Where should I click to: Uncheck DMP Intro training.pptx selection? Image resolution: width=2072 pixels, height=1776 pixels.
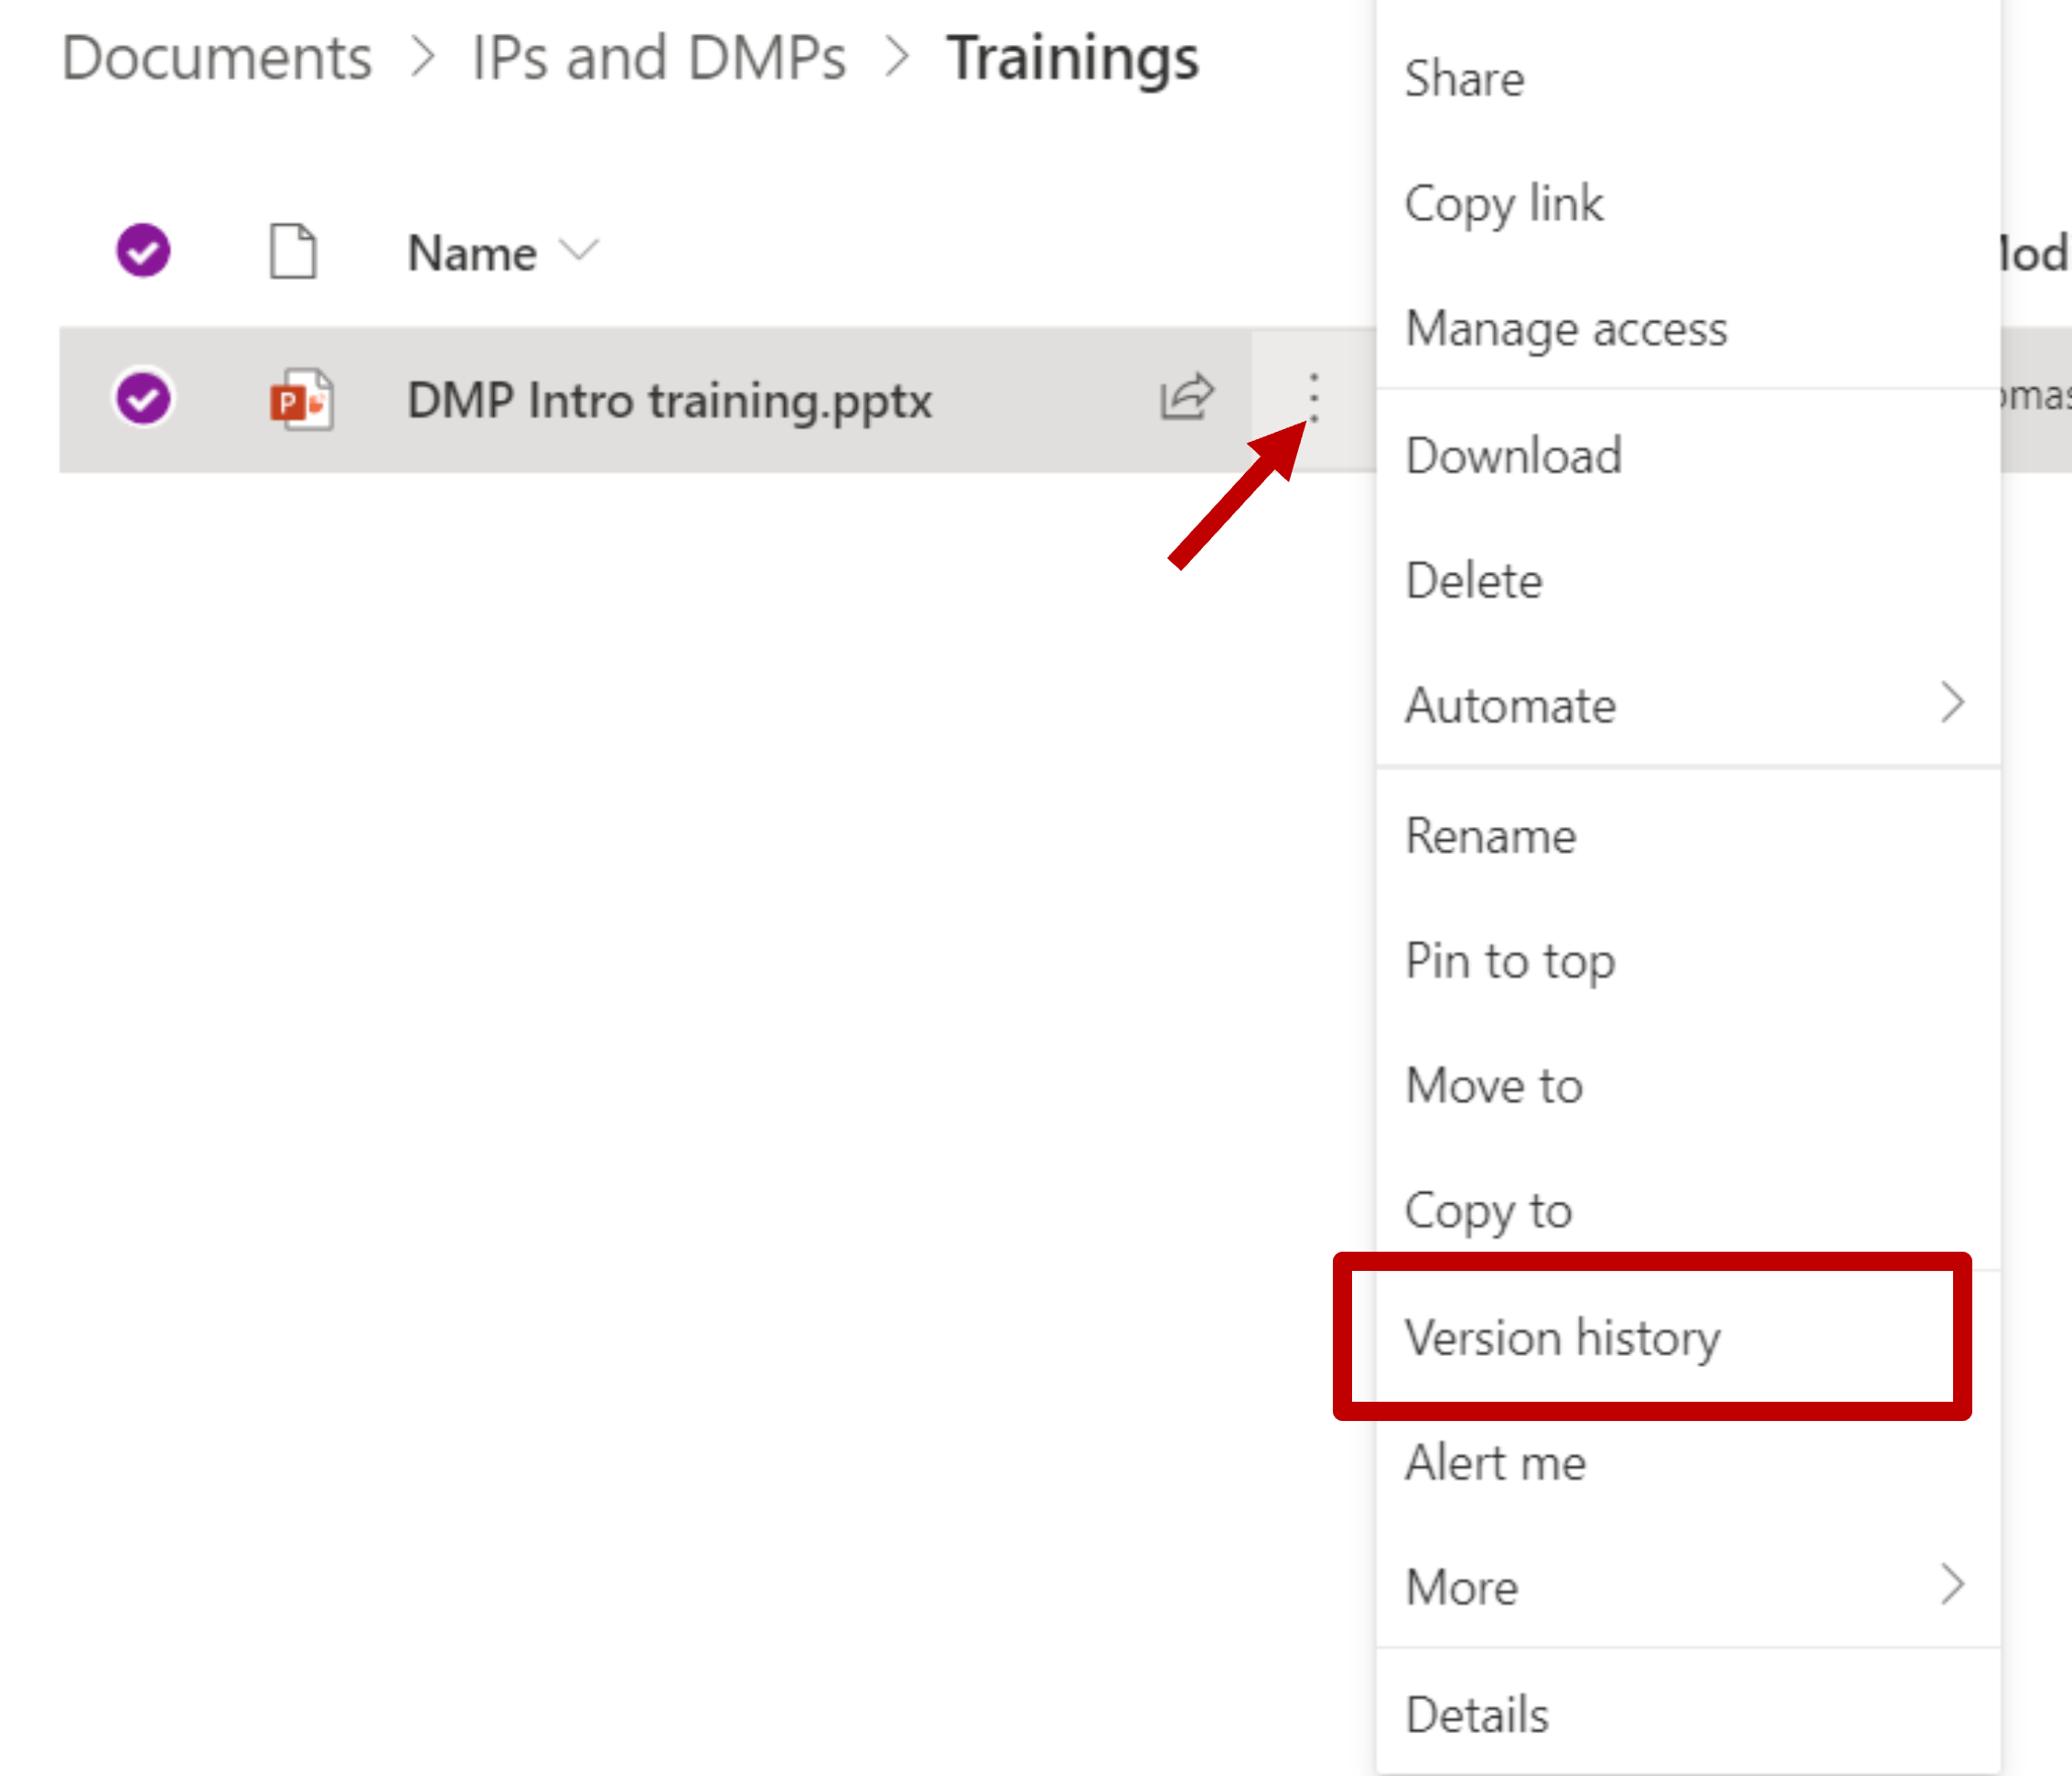click(x=142, y=398)
